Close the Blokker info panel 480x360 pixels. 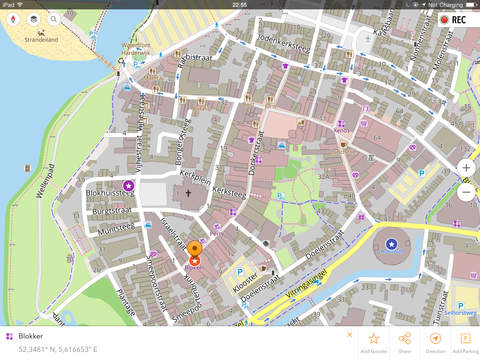tap(349, 335)
